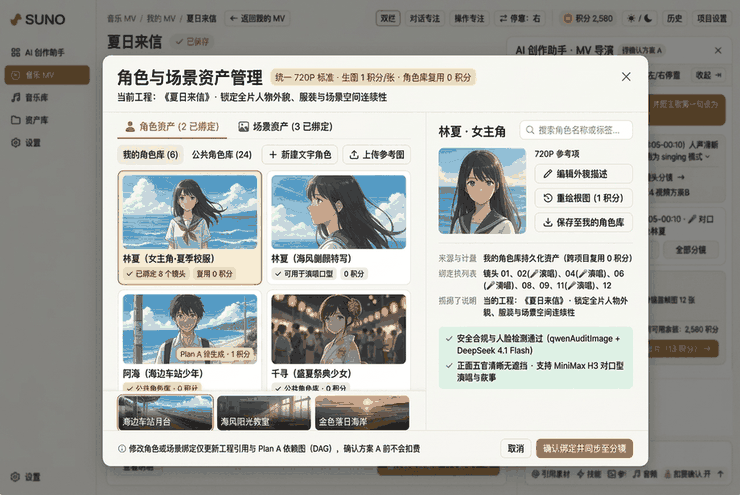This screenshot has height=495, width=740.
Task: Click the 我的 MV breadcrumb link
Action: (x=161, y=18)
